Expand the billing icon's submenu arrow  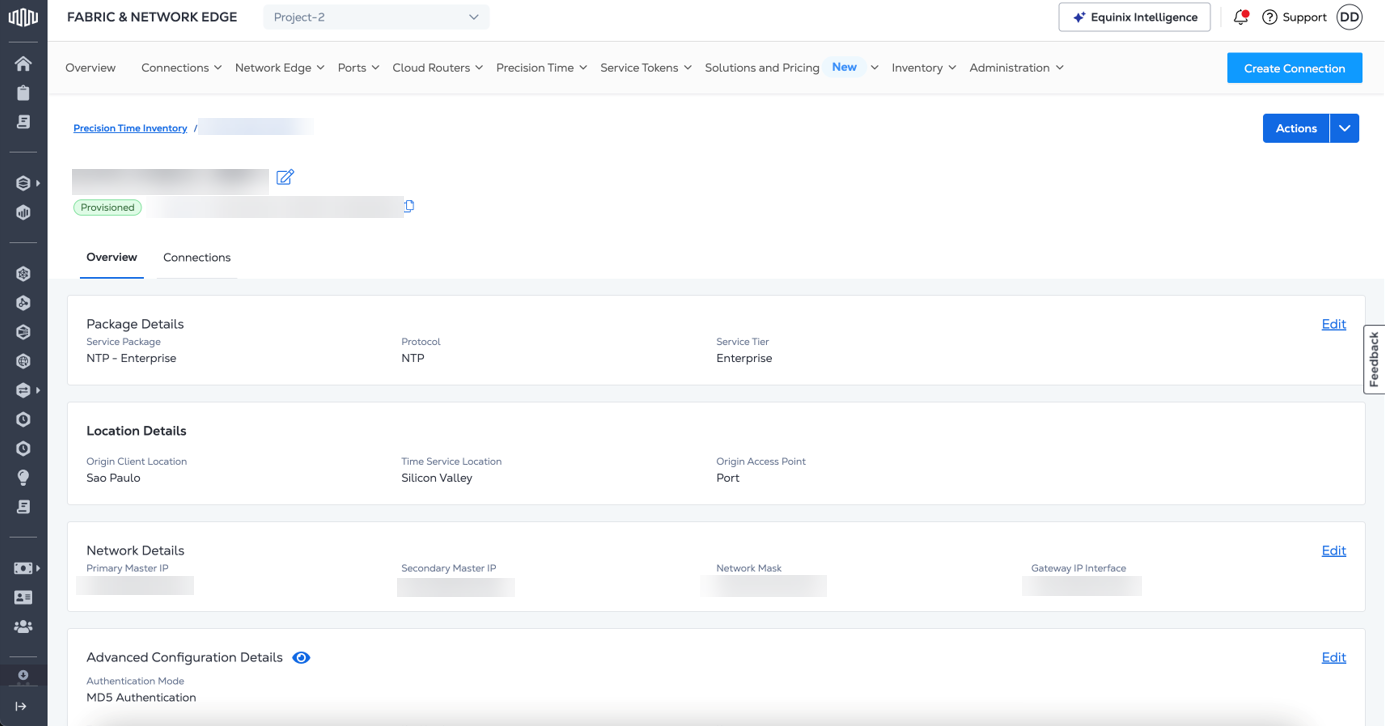(38, 568)
